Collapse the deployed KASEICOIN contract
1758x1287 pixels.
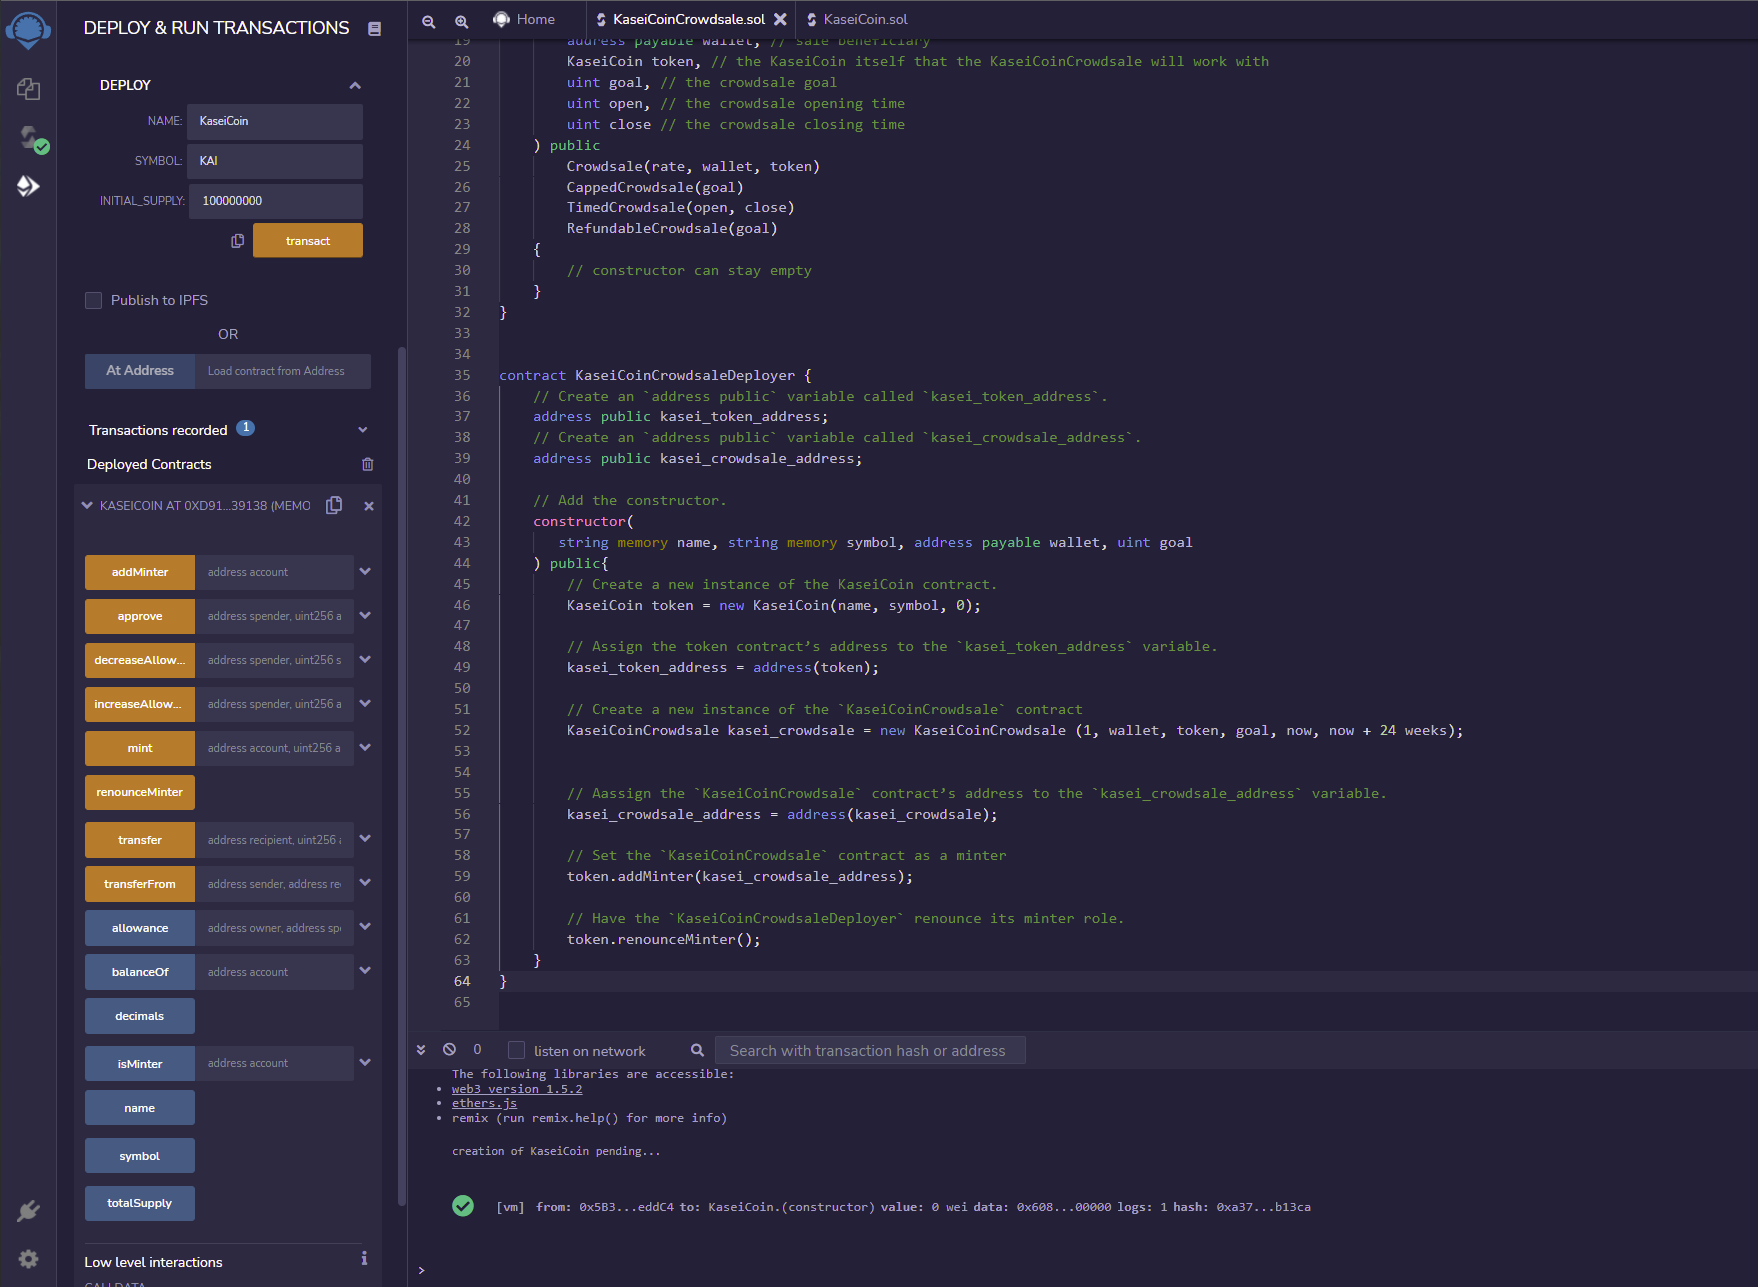(87, 505)
